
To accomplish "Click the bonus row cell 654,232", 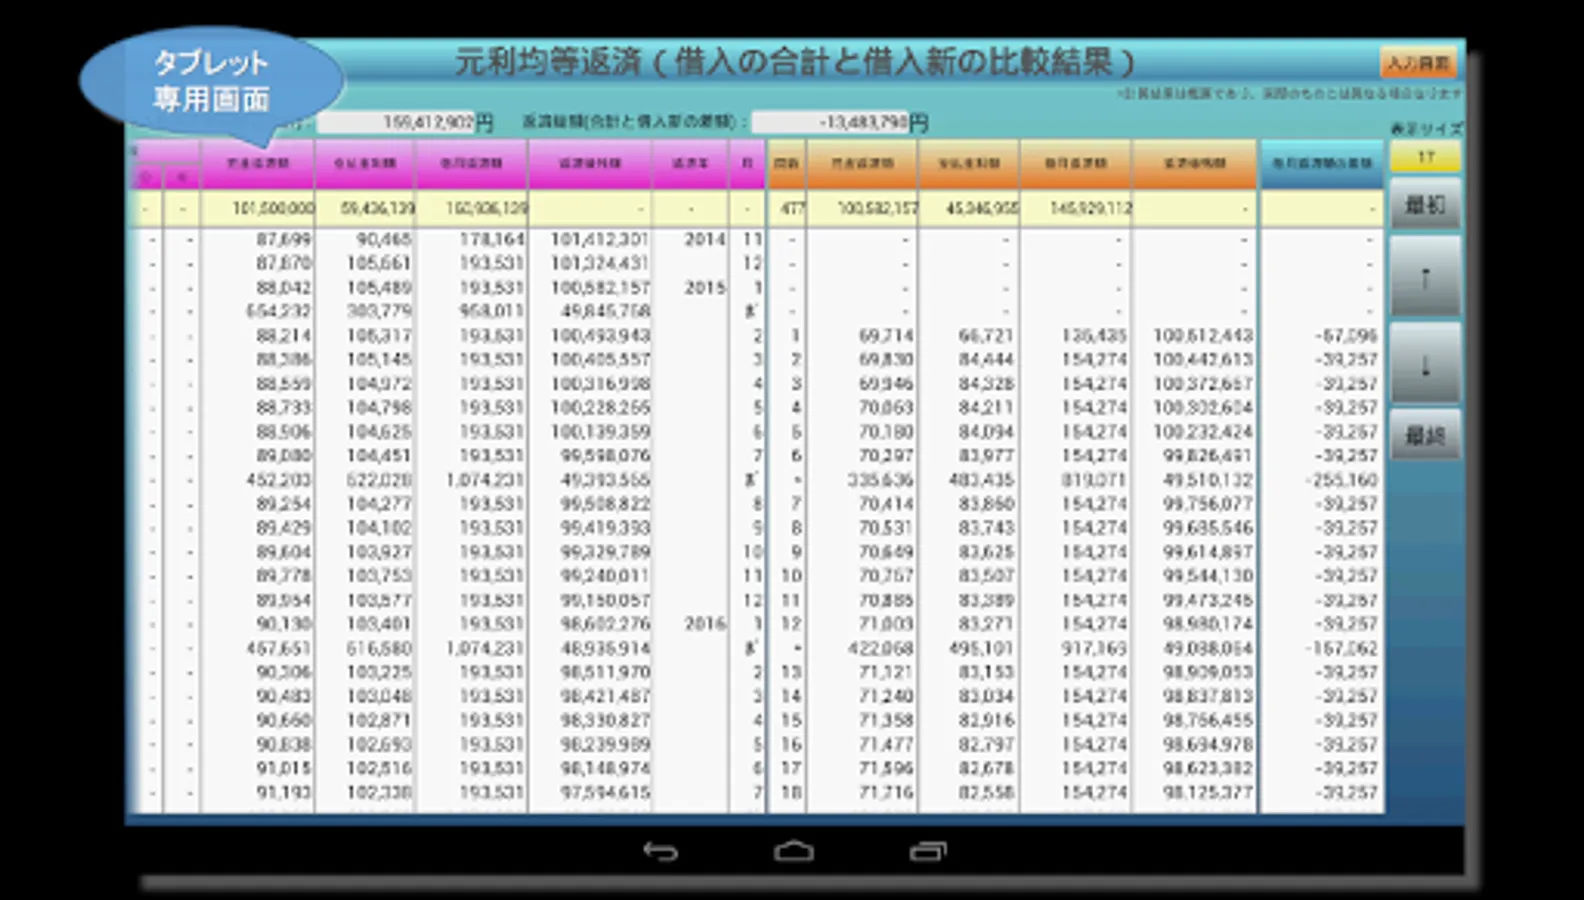I will pos(278,312).
